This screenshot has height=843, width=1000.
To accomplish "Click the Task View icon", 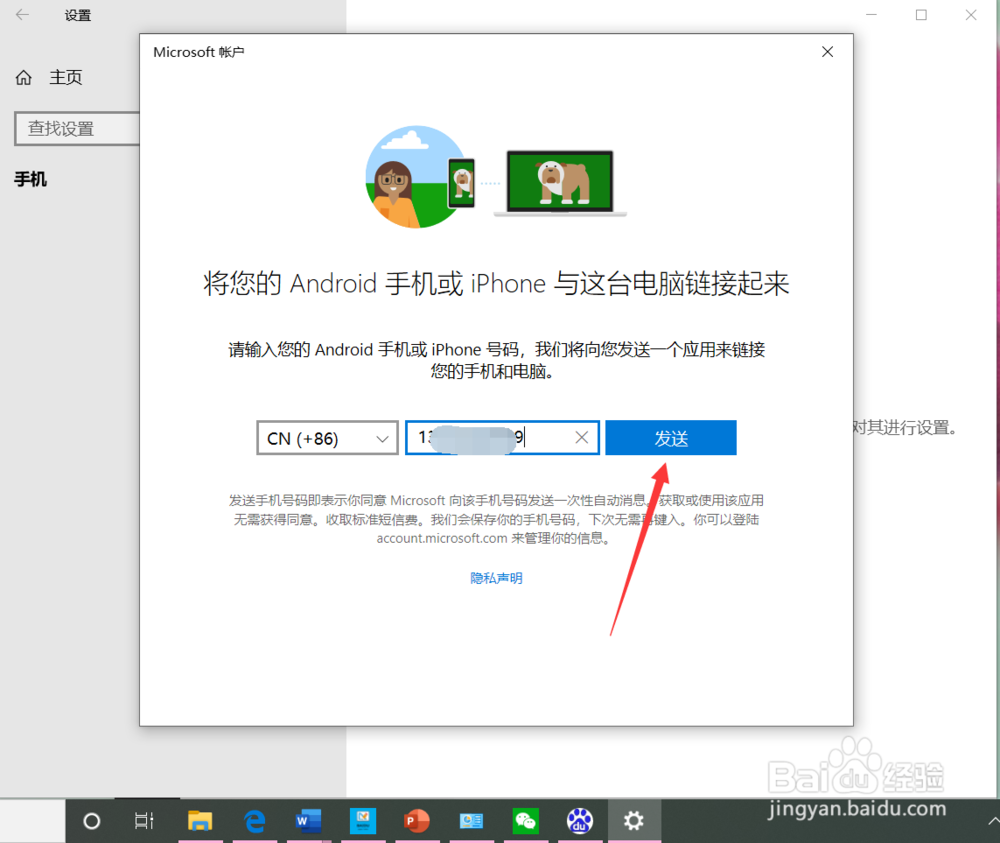I will pyautogui.click(x=144, y=820).
